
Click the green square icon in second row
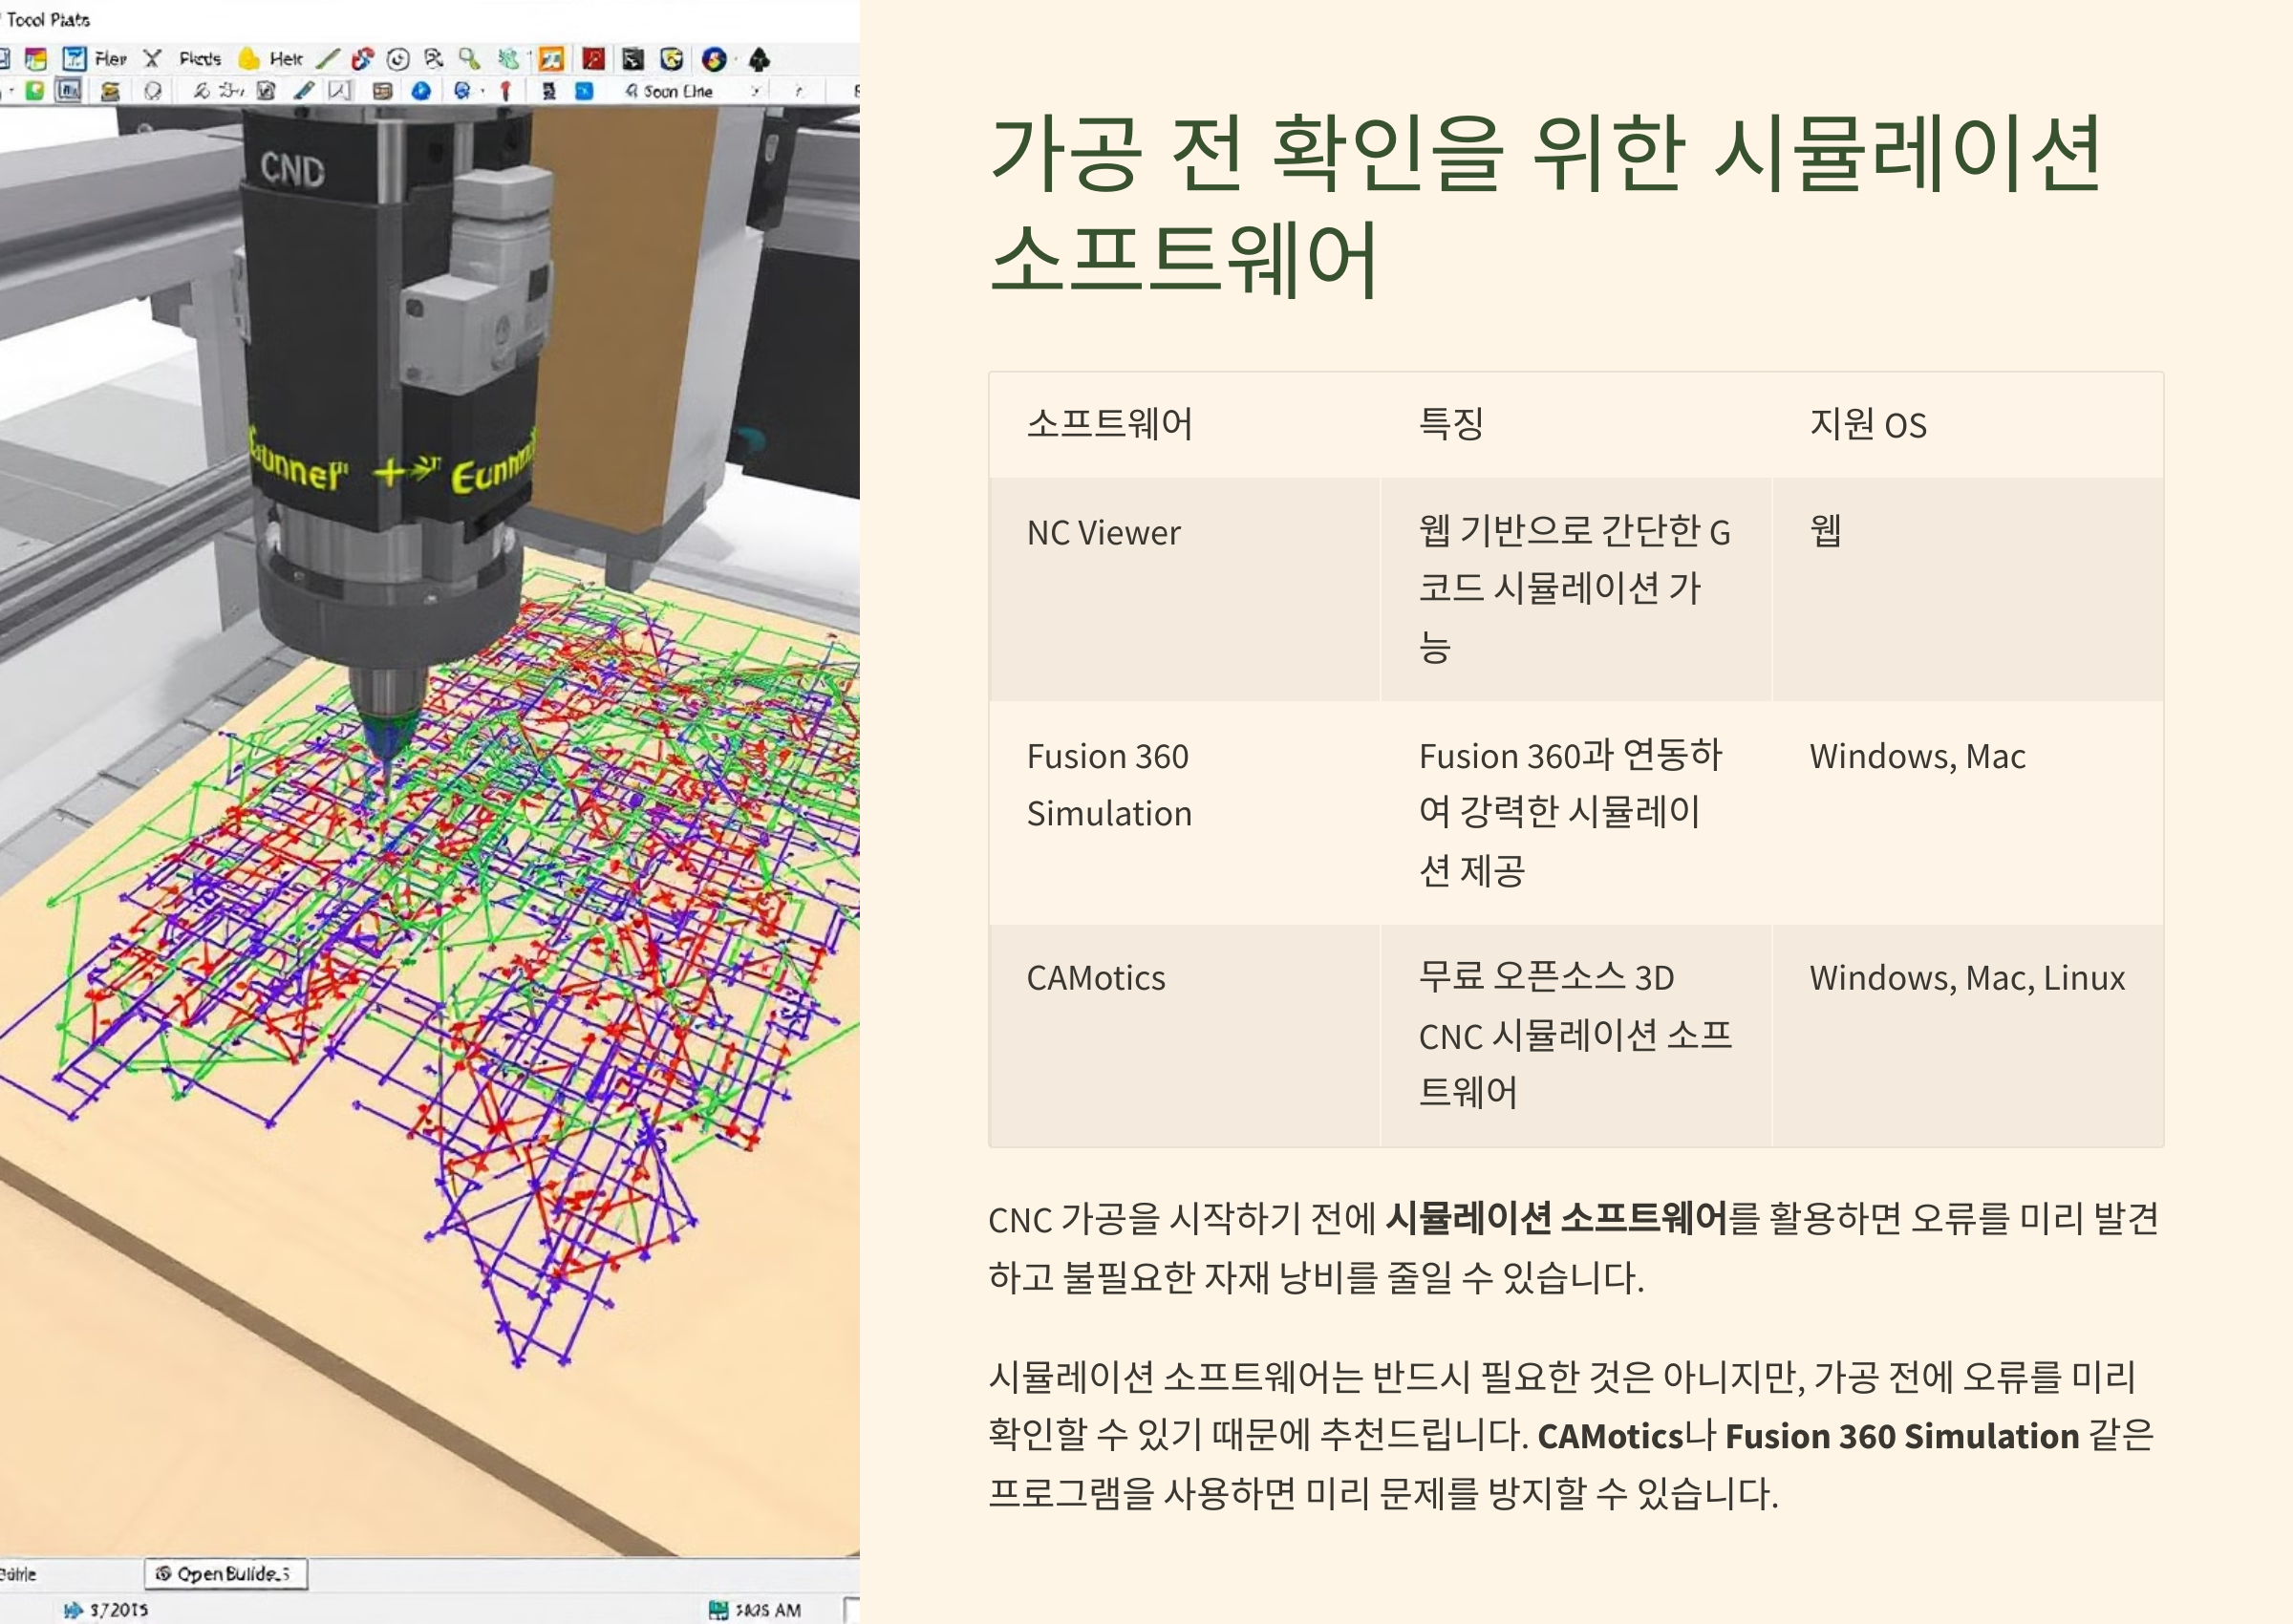point(35,91)
